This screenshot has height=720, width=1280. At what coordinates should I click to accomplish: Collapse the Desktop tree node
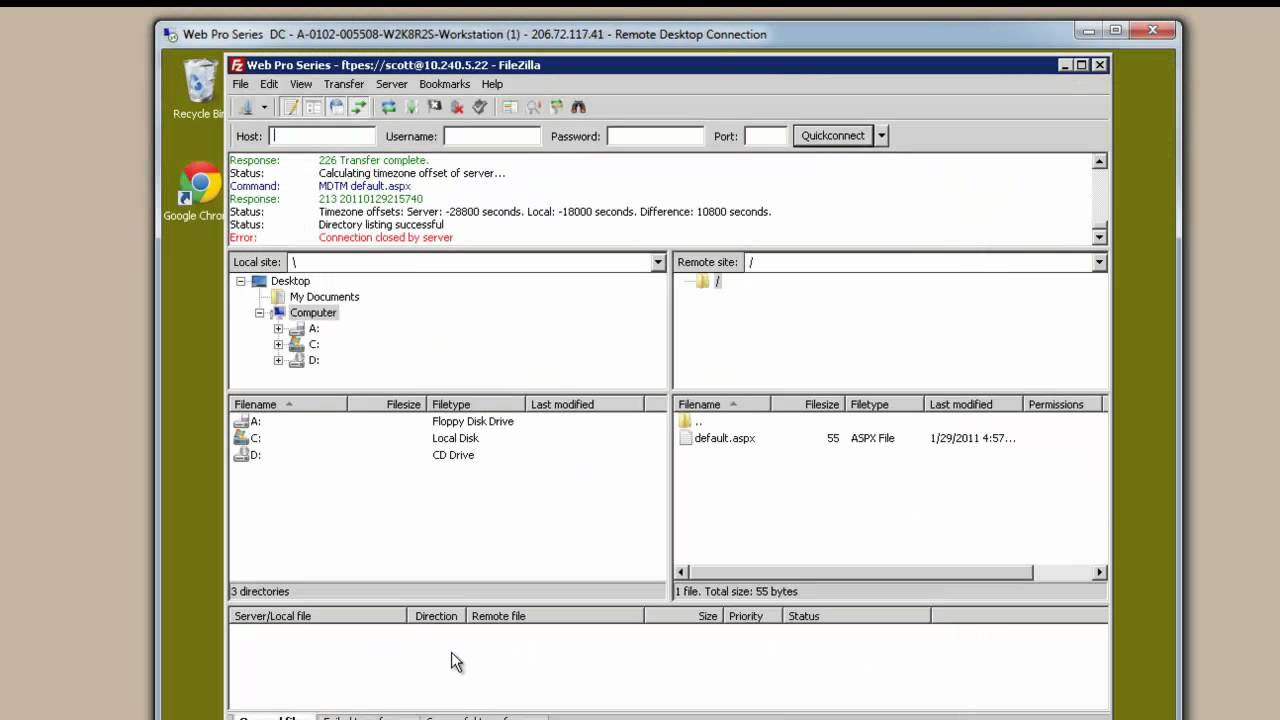(x=241, y=281)
